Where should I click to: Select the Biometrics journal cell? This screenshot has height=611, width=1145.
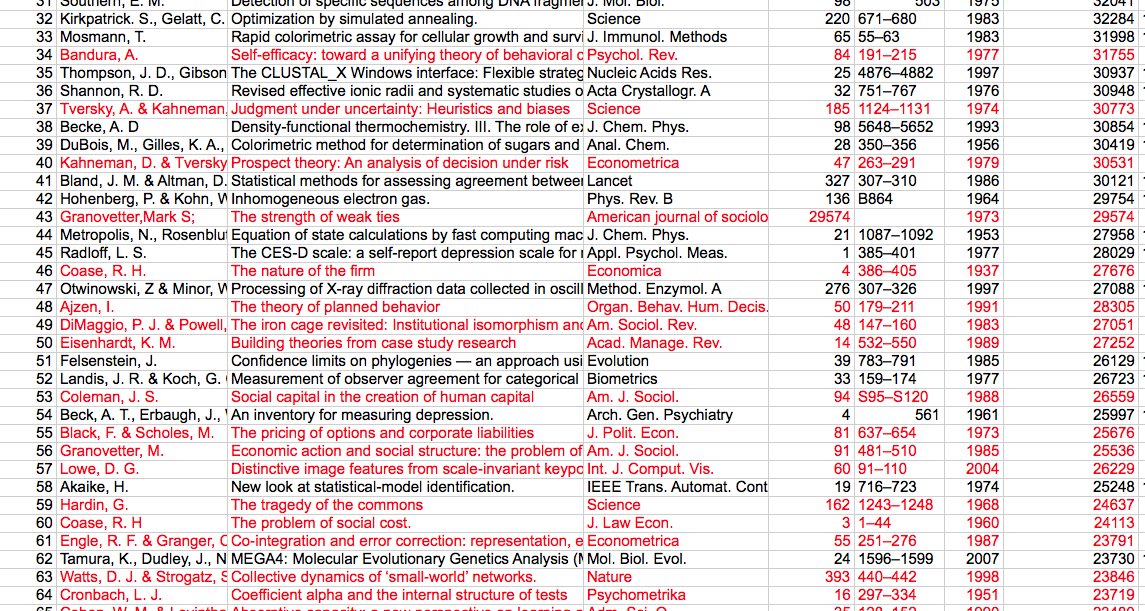pyautogui.click(x=676, y=379)
